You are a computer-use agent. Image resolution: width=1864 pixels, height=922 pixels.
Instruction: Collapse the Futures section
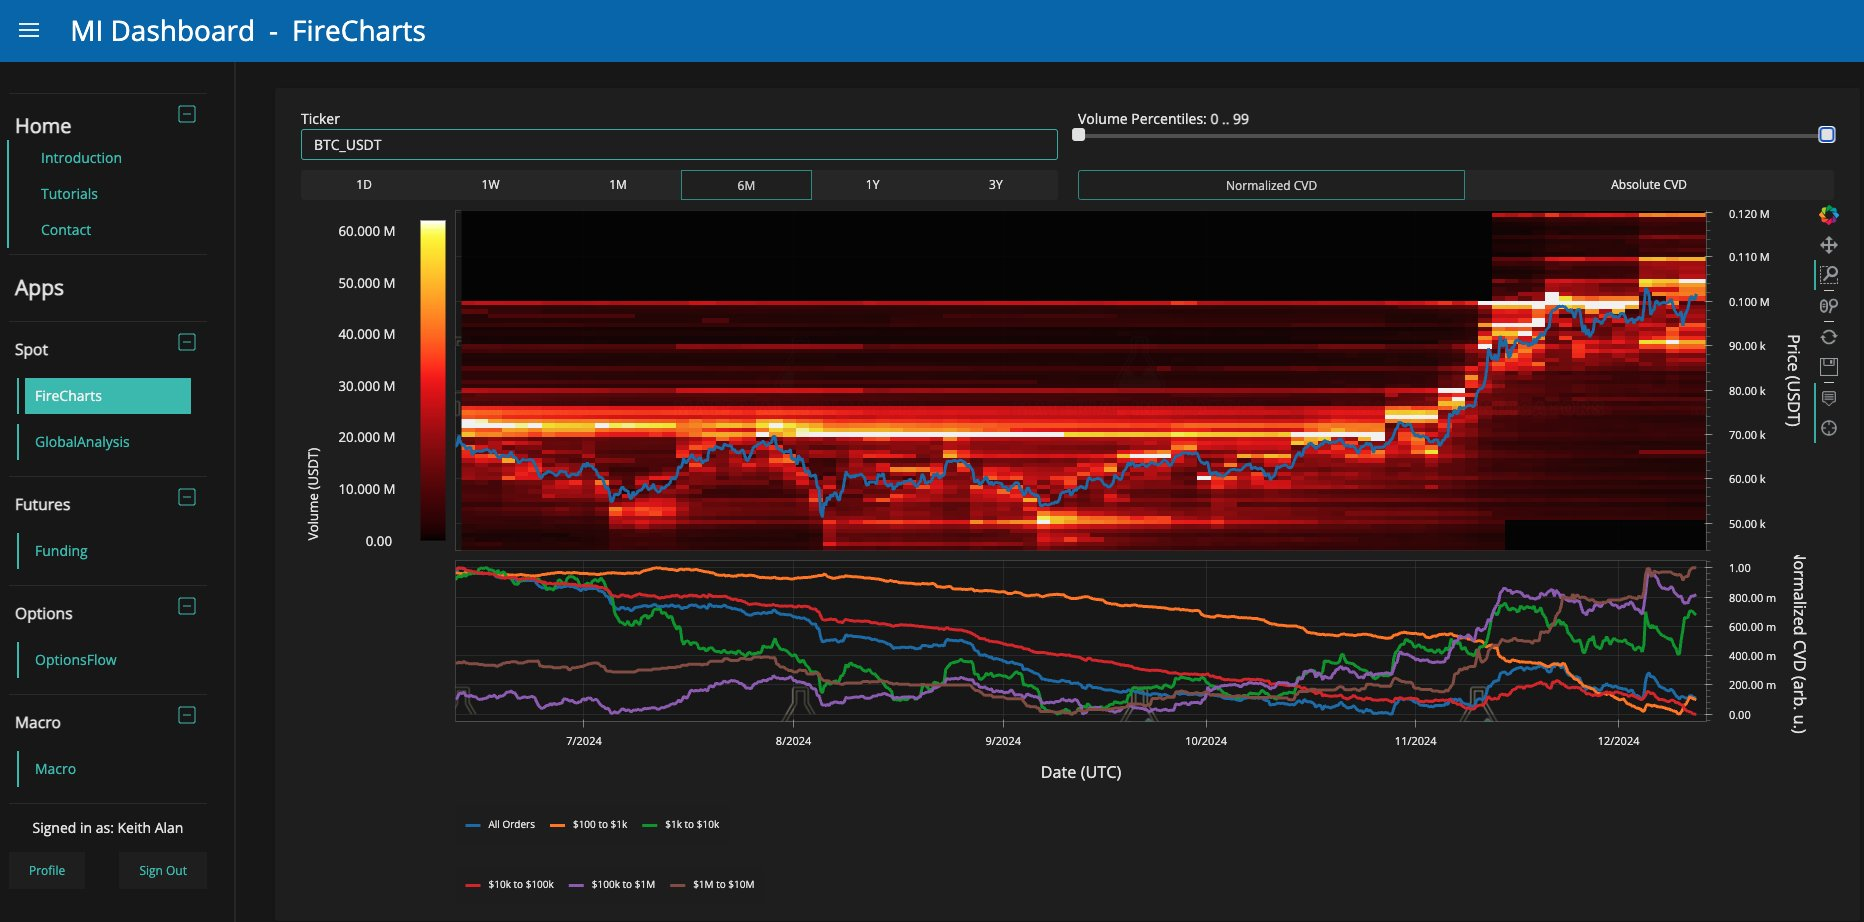point(187,497)
